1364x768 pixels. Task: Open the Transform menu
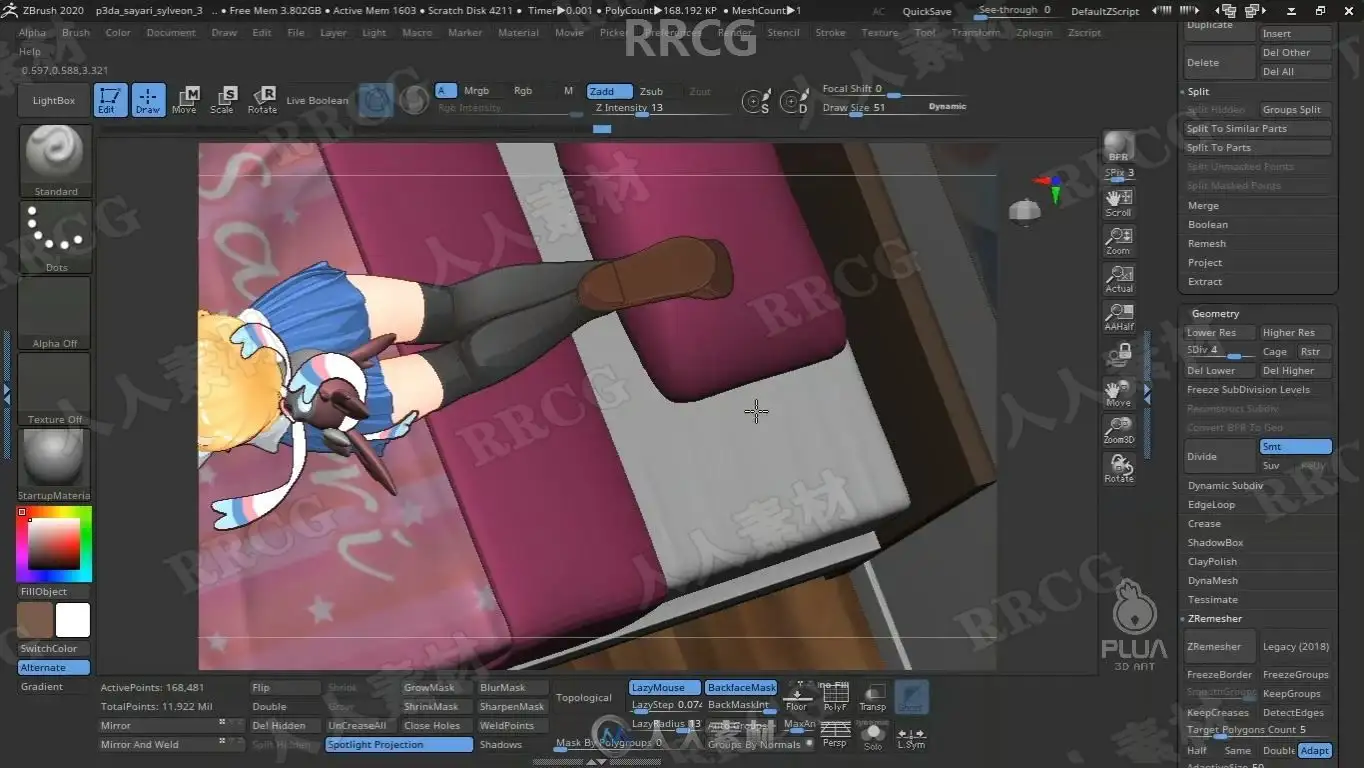(x=975, y=32)
